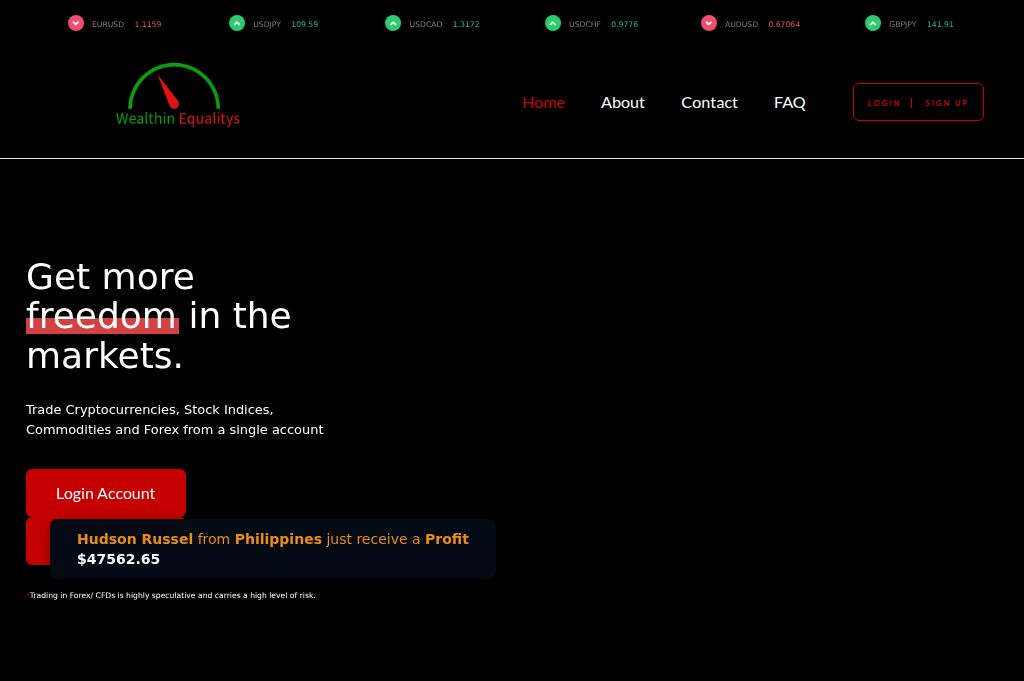Select the GBPJPY ticker label
Image resolution: width=1024 pixels, height=681 pixels.
pyautogui.click(x=903, y=24)
